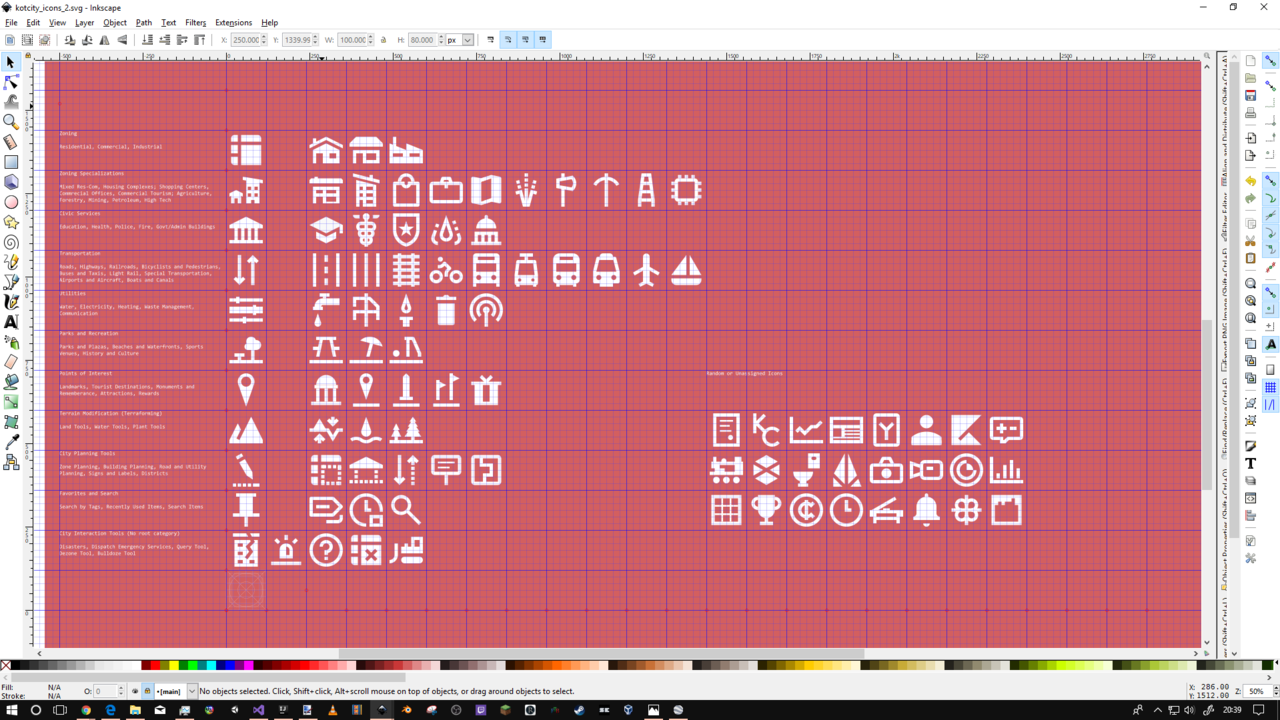
Task: Open Windows Start button
Action: click(x=11, y=710)
